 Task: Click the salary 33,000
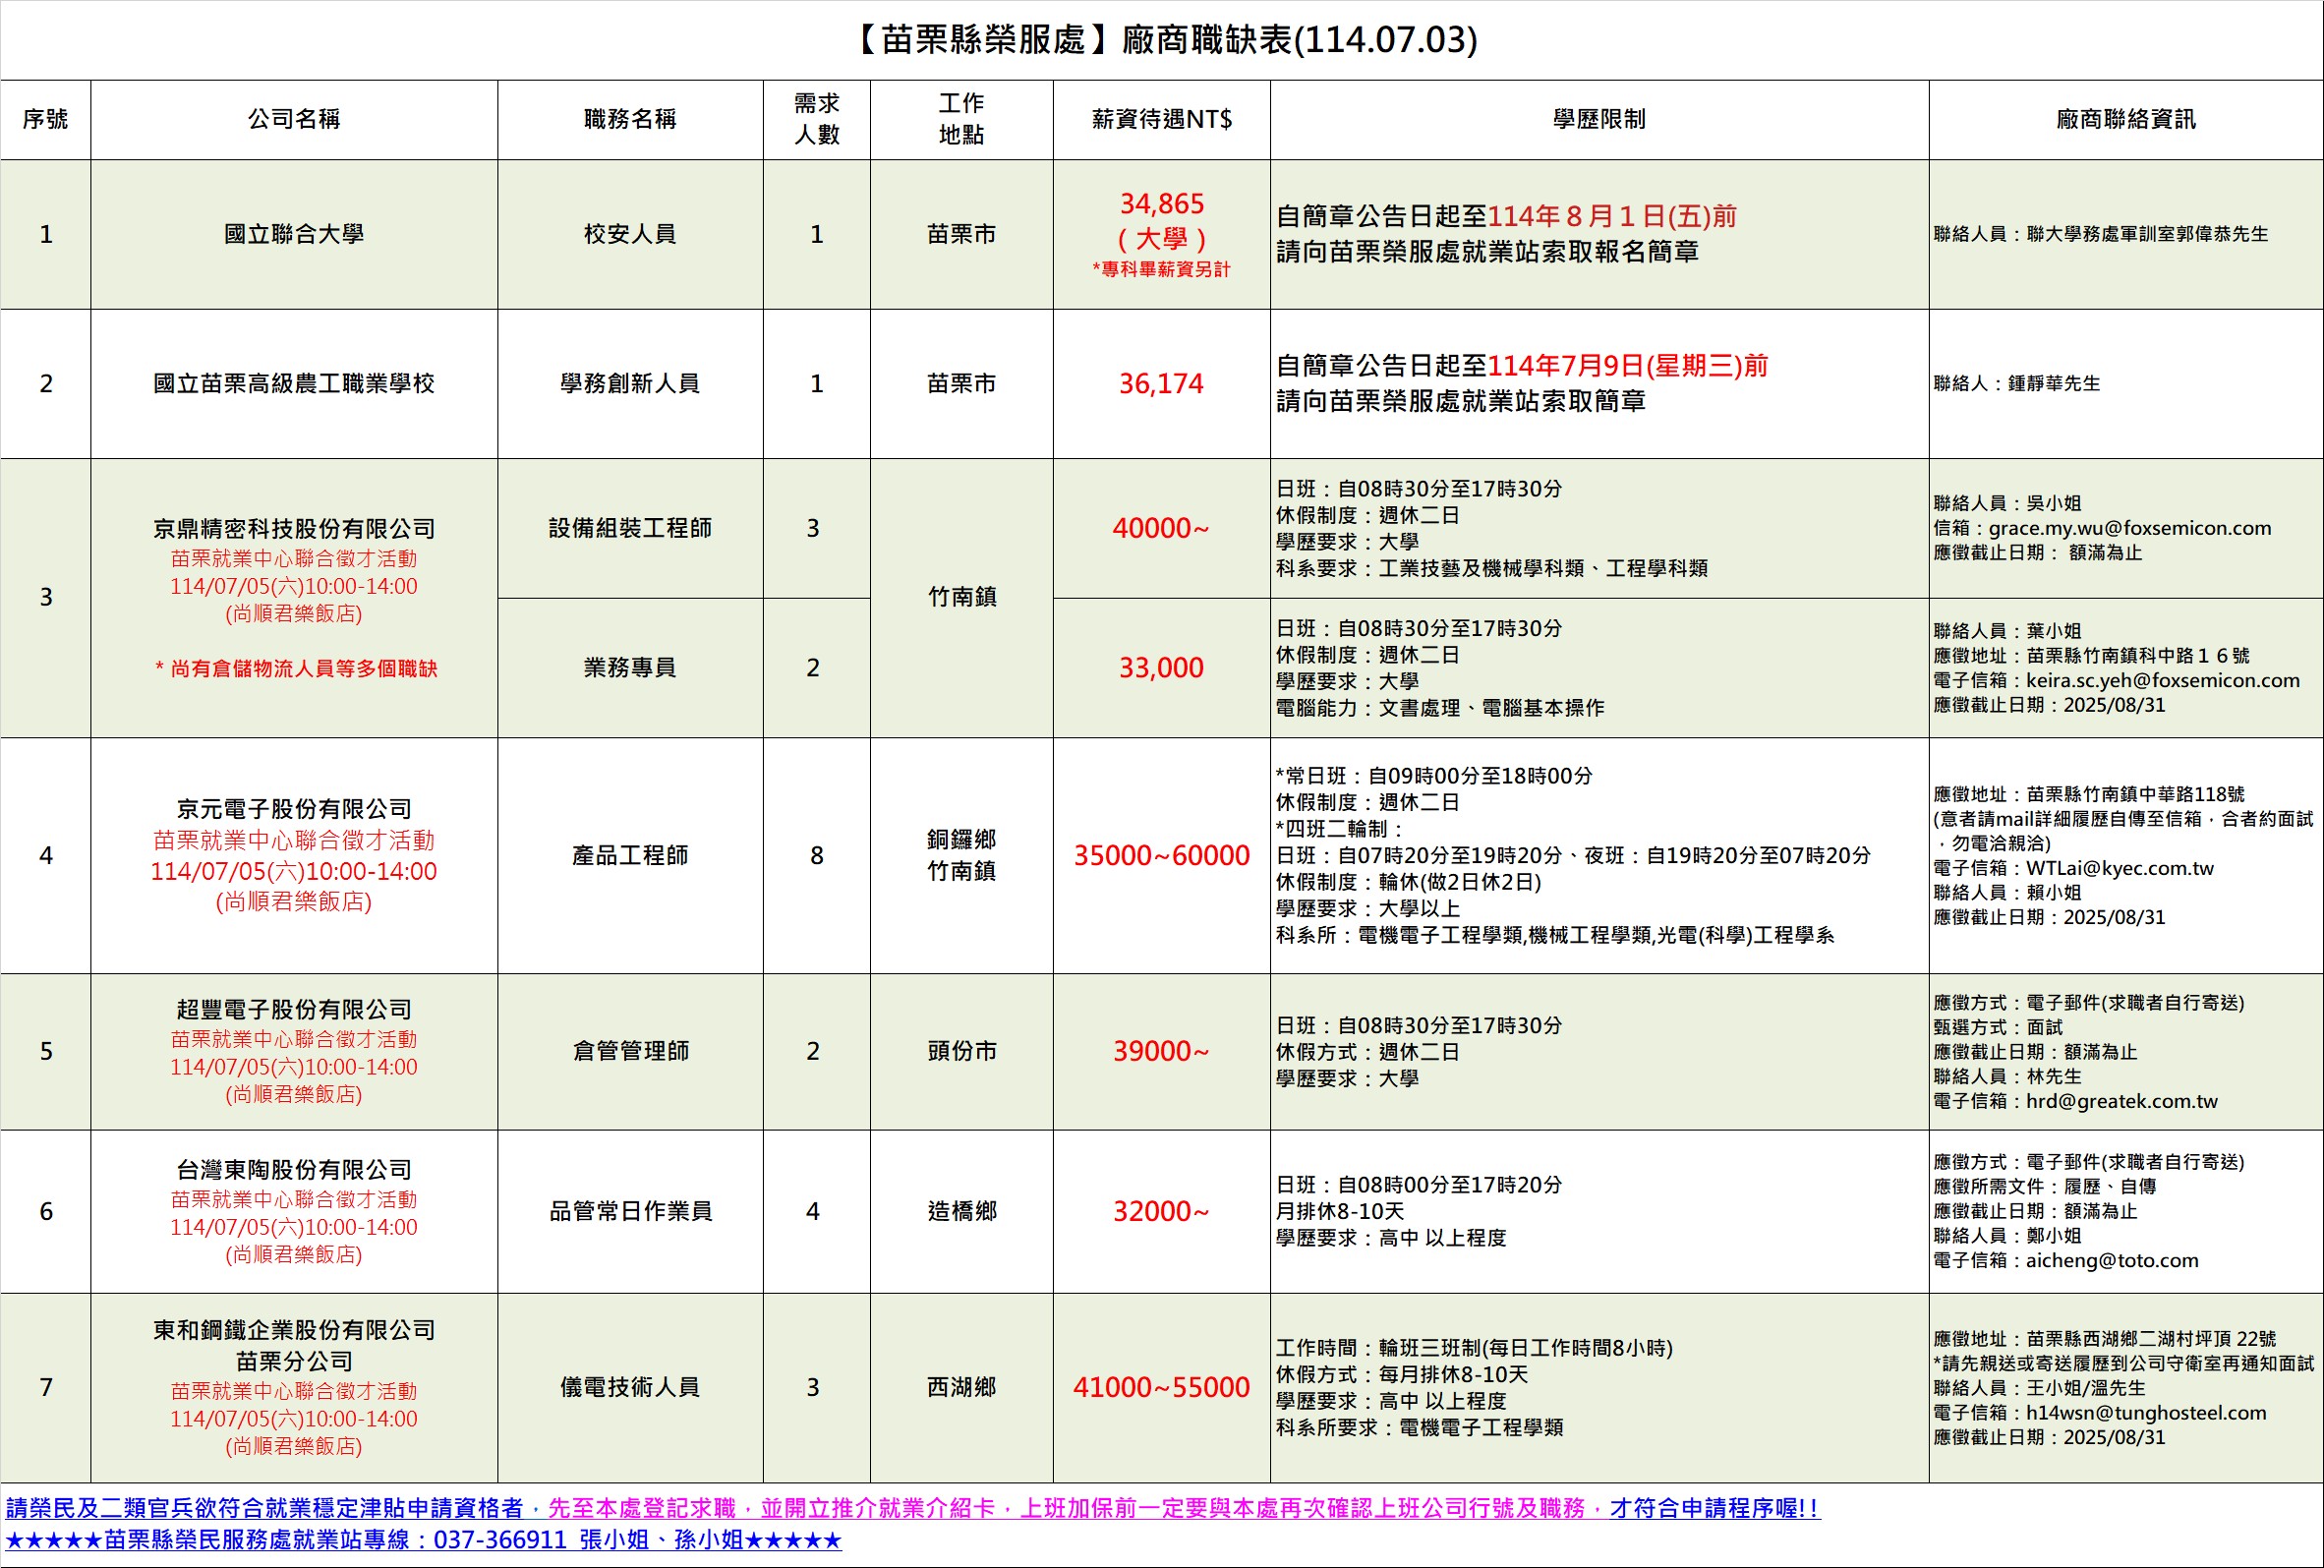point(1162,668)
